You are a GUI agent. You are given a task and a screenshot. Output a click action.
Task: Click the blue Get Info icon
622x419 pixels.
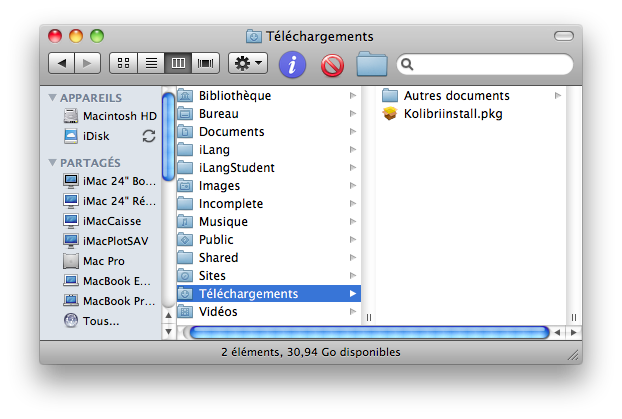(x=292, y=64)
